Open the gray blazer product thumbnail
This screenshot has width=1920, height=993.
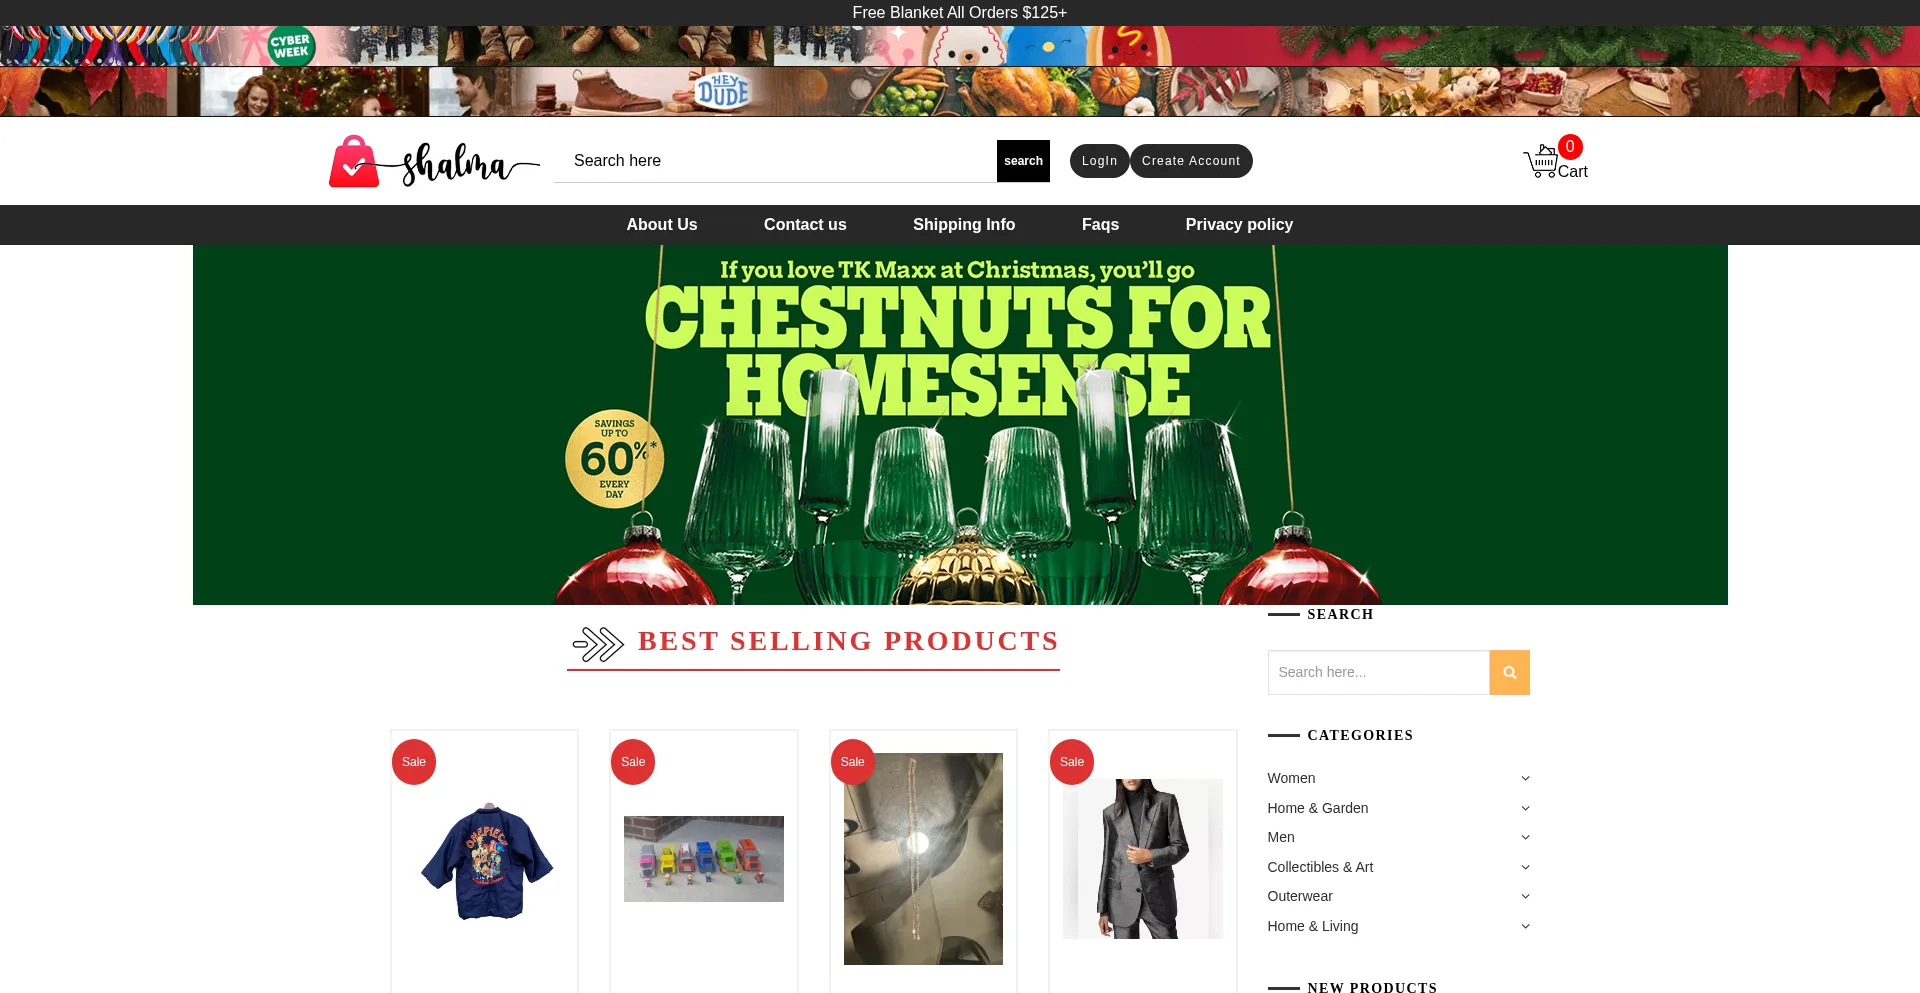[1142, 859]
